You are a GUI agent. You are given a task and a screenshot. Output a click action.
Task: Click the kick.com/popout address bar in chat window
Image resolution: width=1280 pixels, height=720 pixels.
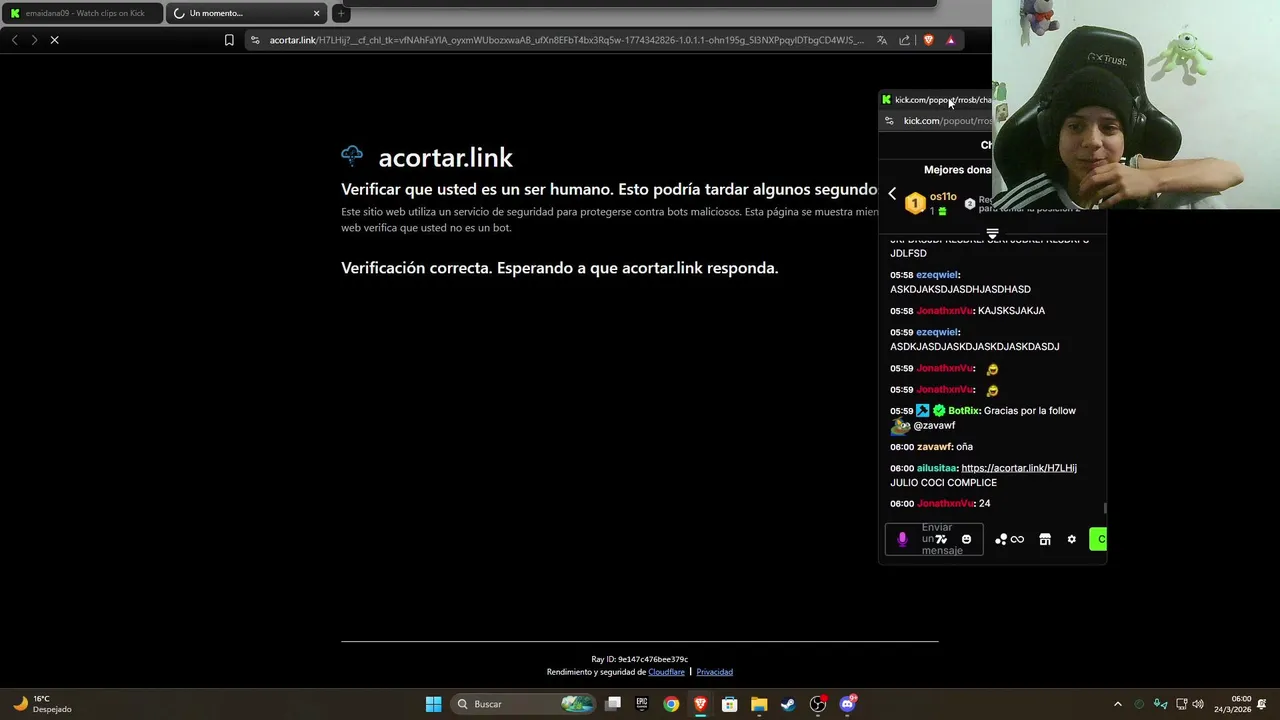point(946,121)
